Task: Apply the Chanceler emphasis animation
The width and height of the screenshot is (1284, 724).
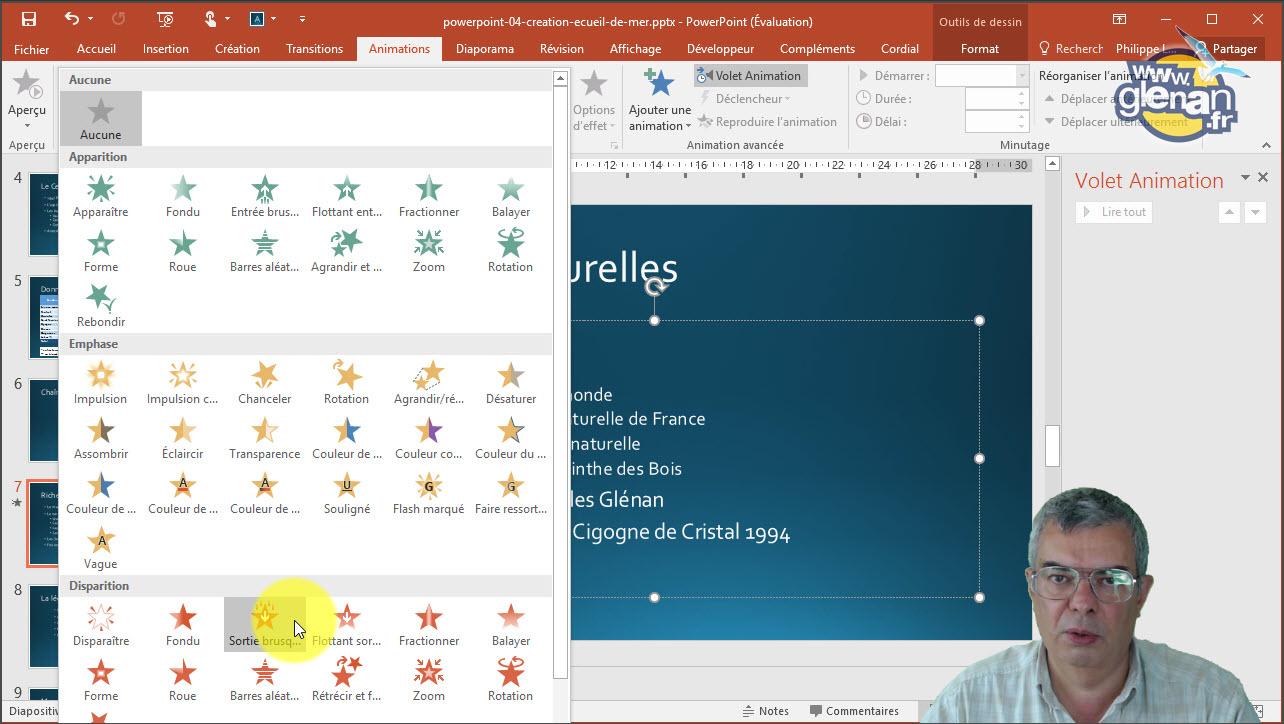Action: pyautogui.click(x=265, y=383)
